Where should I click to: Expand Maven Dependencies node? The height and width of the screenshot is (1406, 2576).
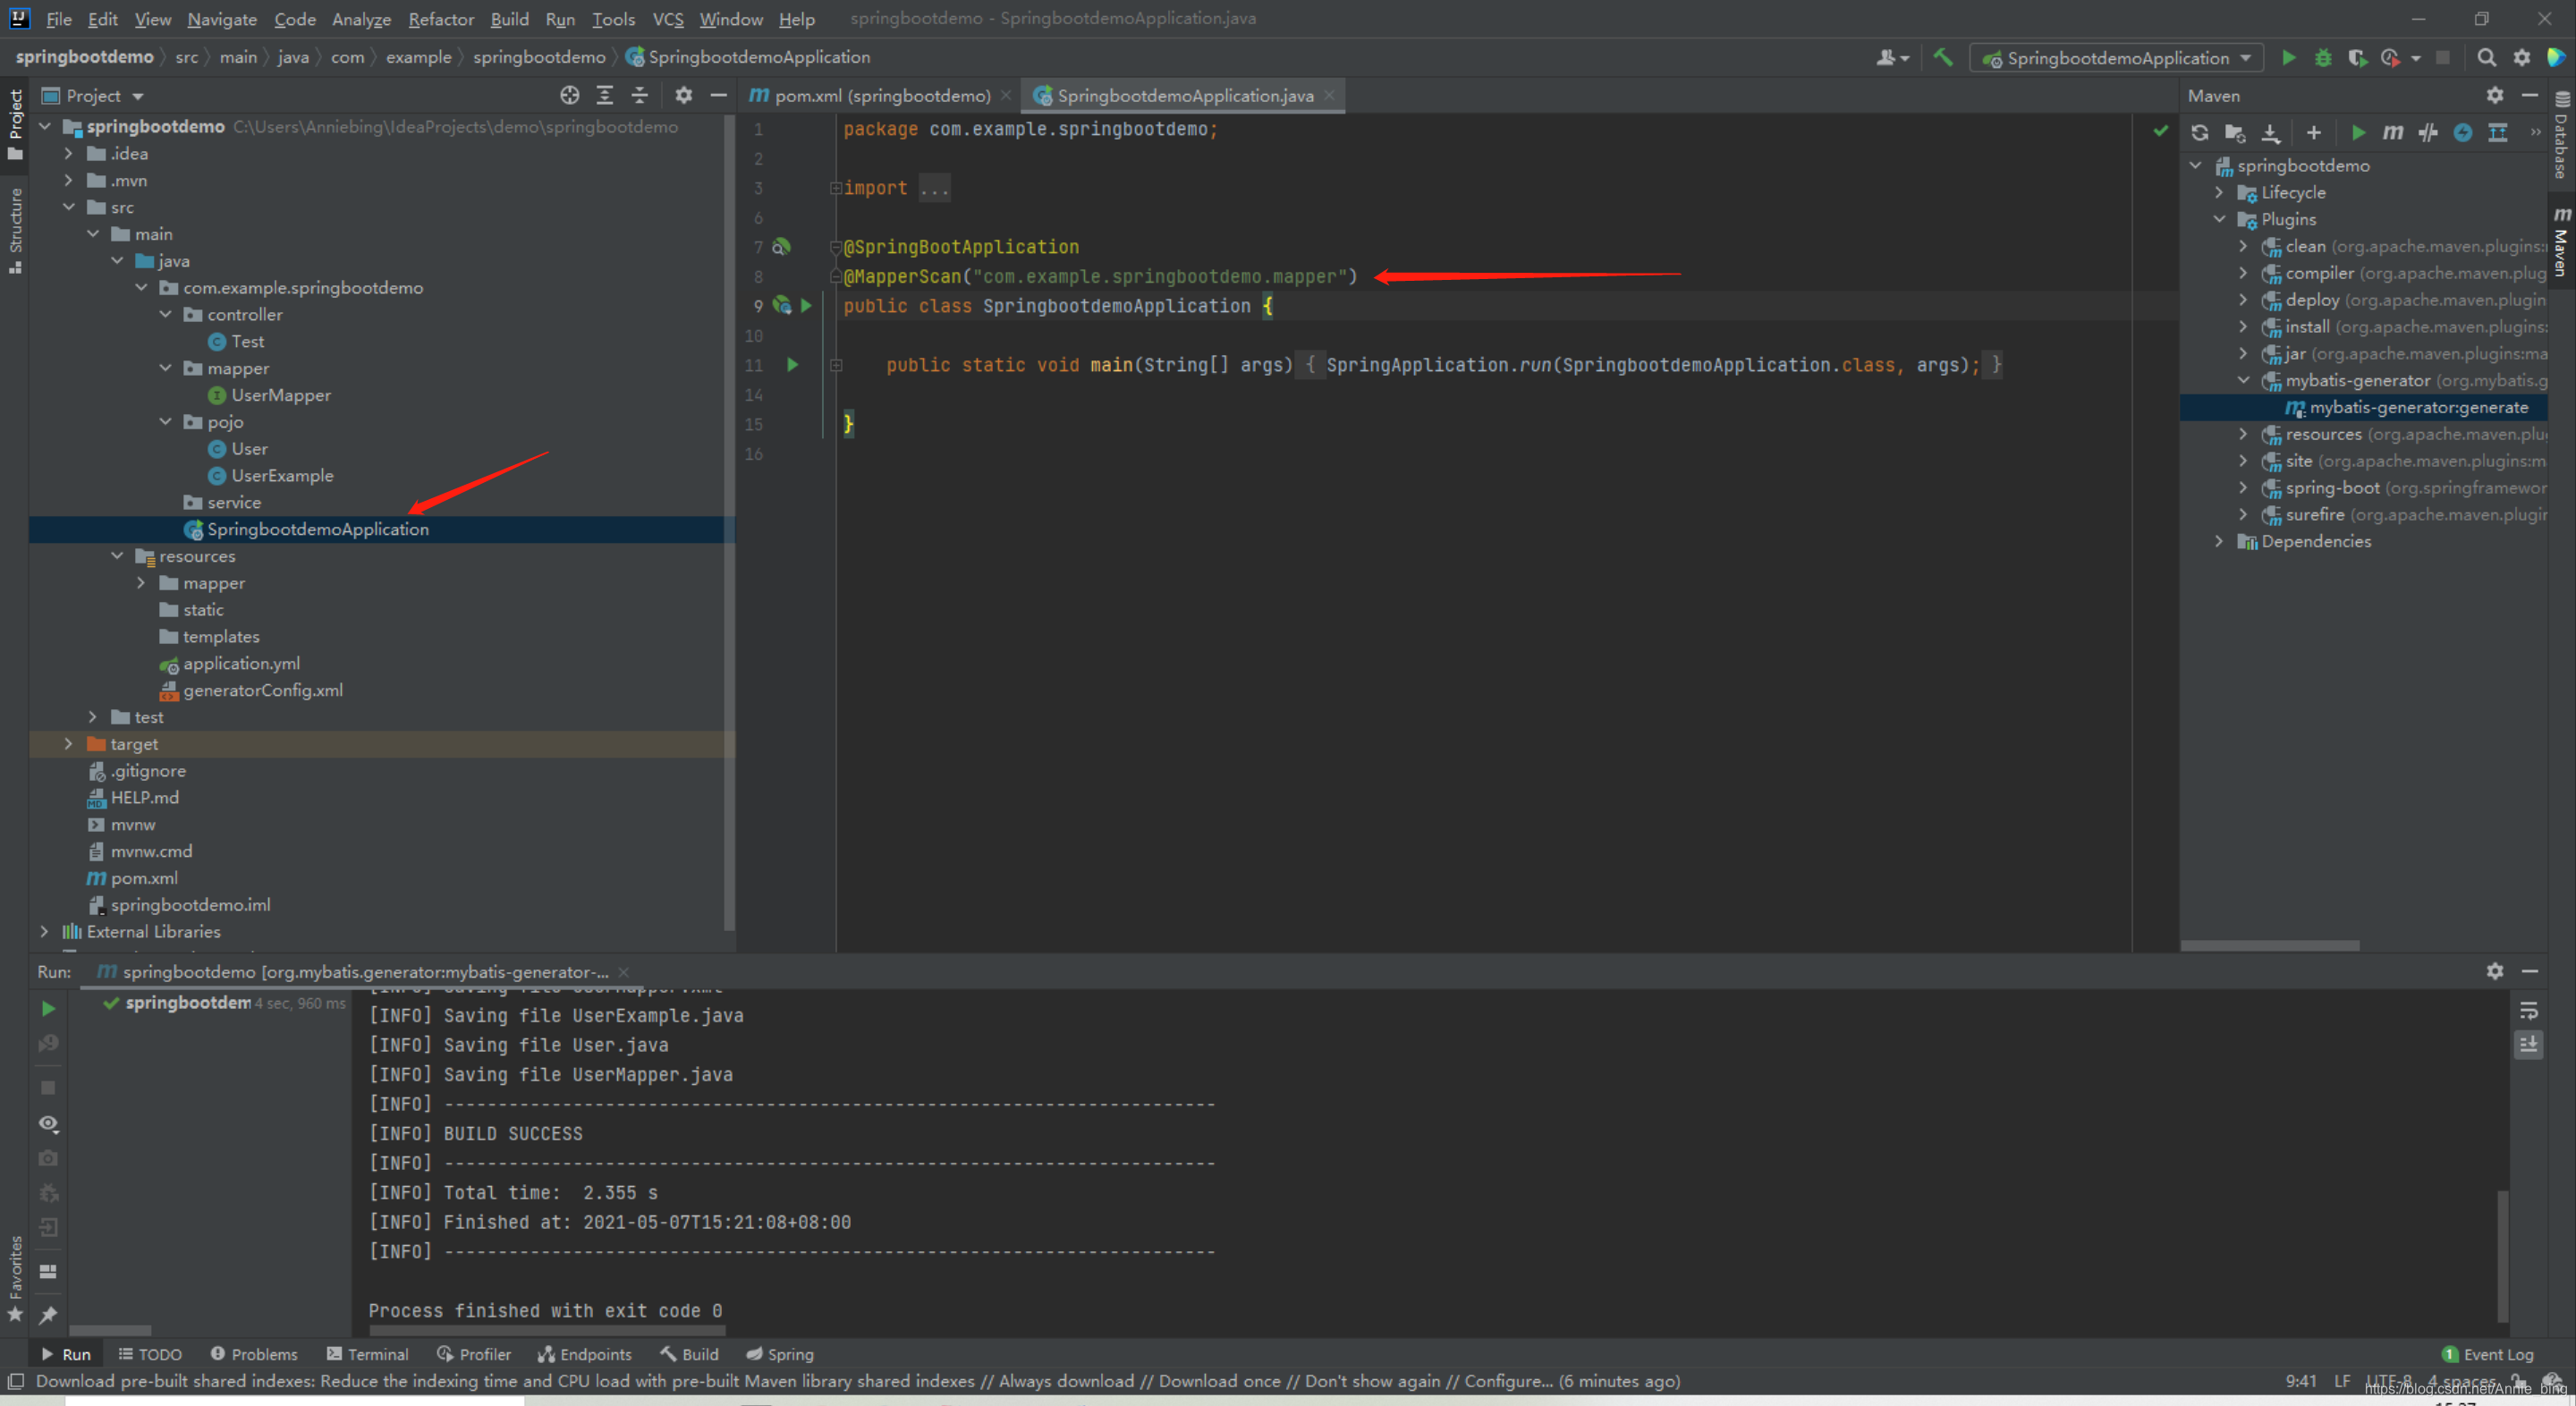2220,541
